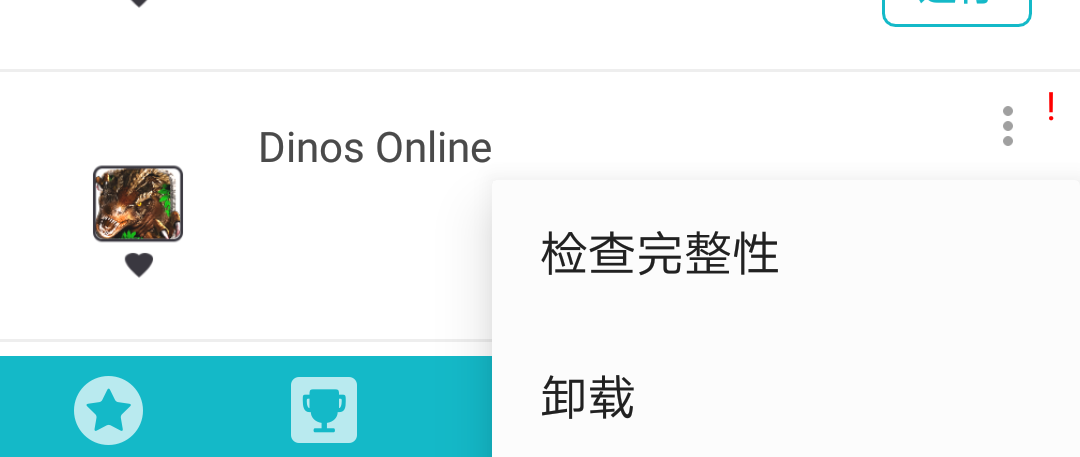
Task: View the alert beside the kebab menu
Action: click(1050, 107)
